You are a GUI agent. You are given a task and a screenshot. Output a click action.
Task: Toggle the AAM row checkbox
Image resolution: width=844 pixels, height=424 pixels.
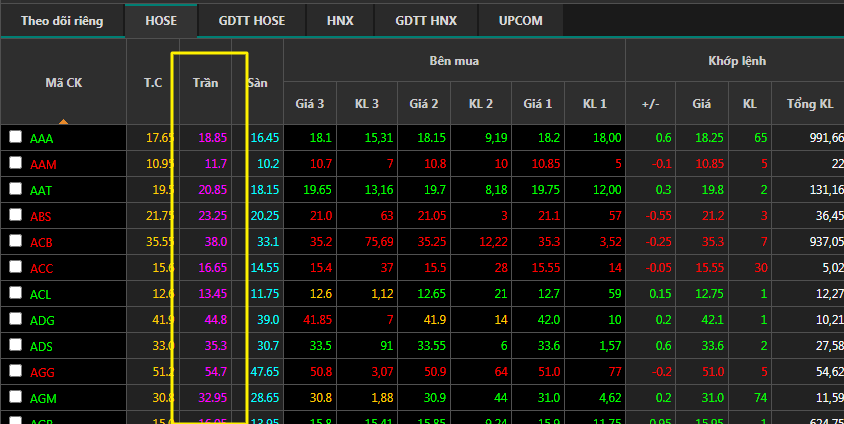click(15, 163)
